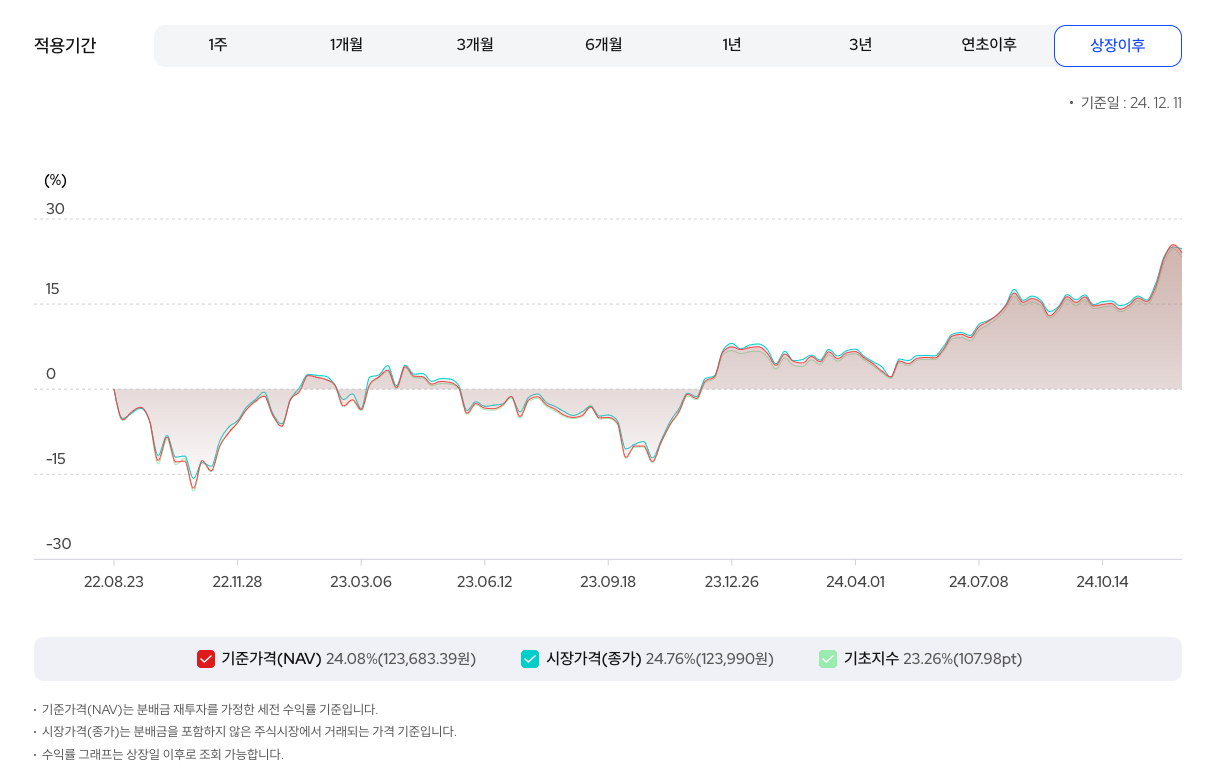Click the 23.09.18 x-axis date
The width and height of the screenshot is (1208, 773).
pos(608,582)
